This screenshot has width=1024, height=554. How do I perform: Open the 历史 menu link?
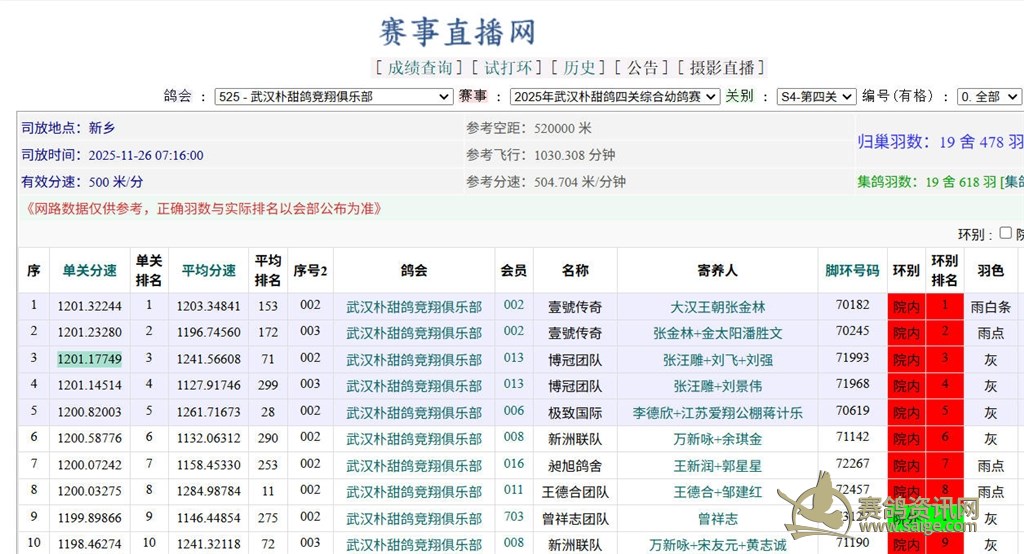tap(578, 67)
